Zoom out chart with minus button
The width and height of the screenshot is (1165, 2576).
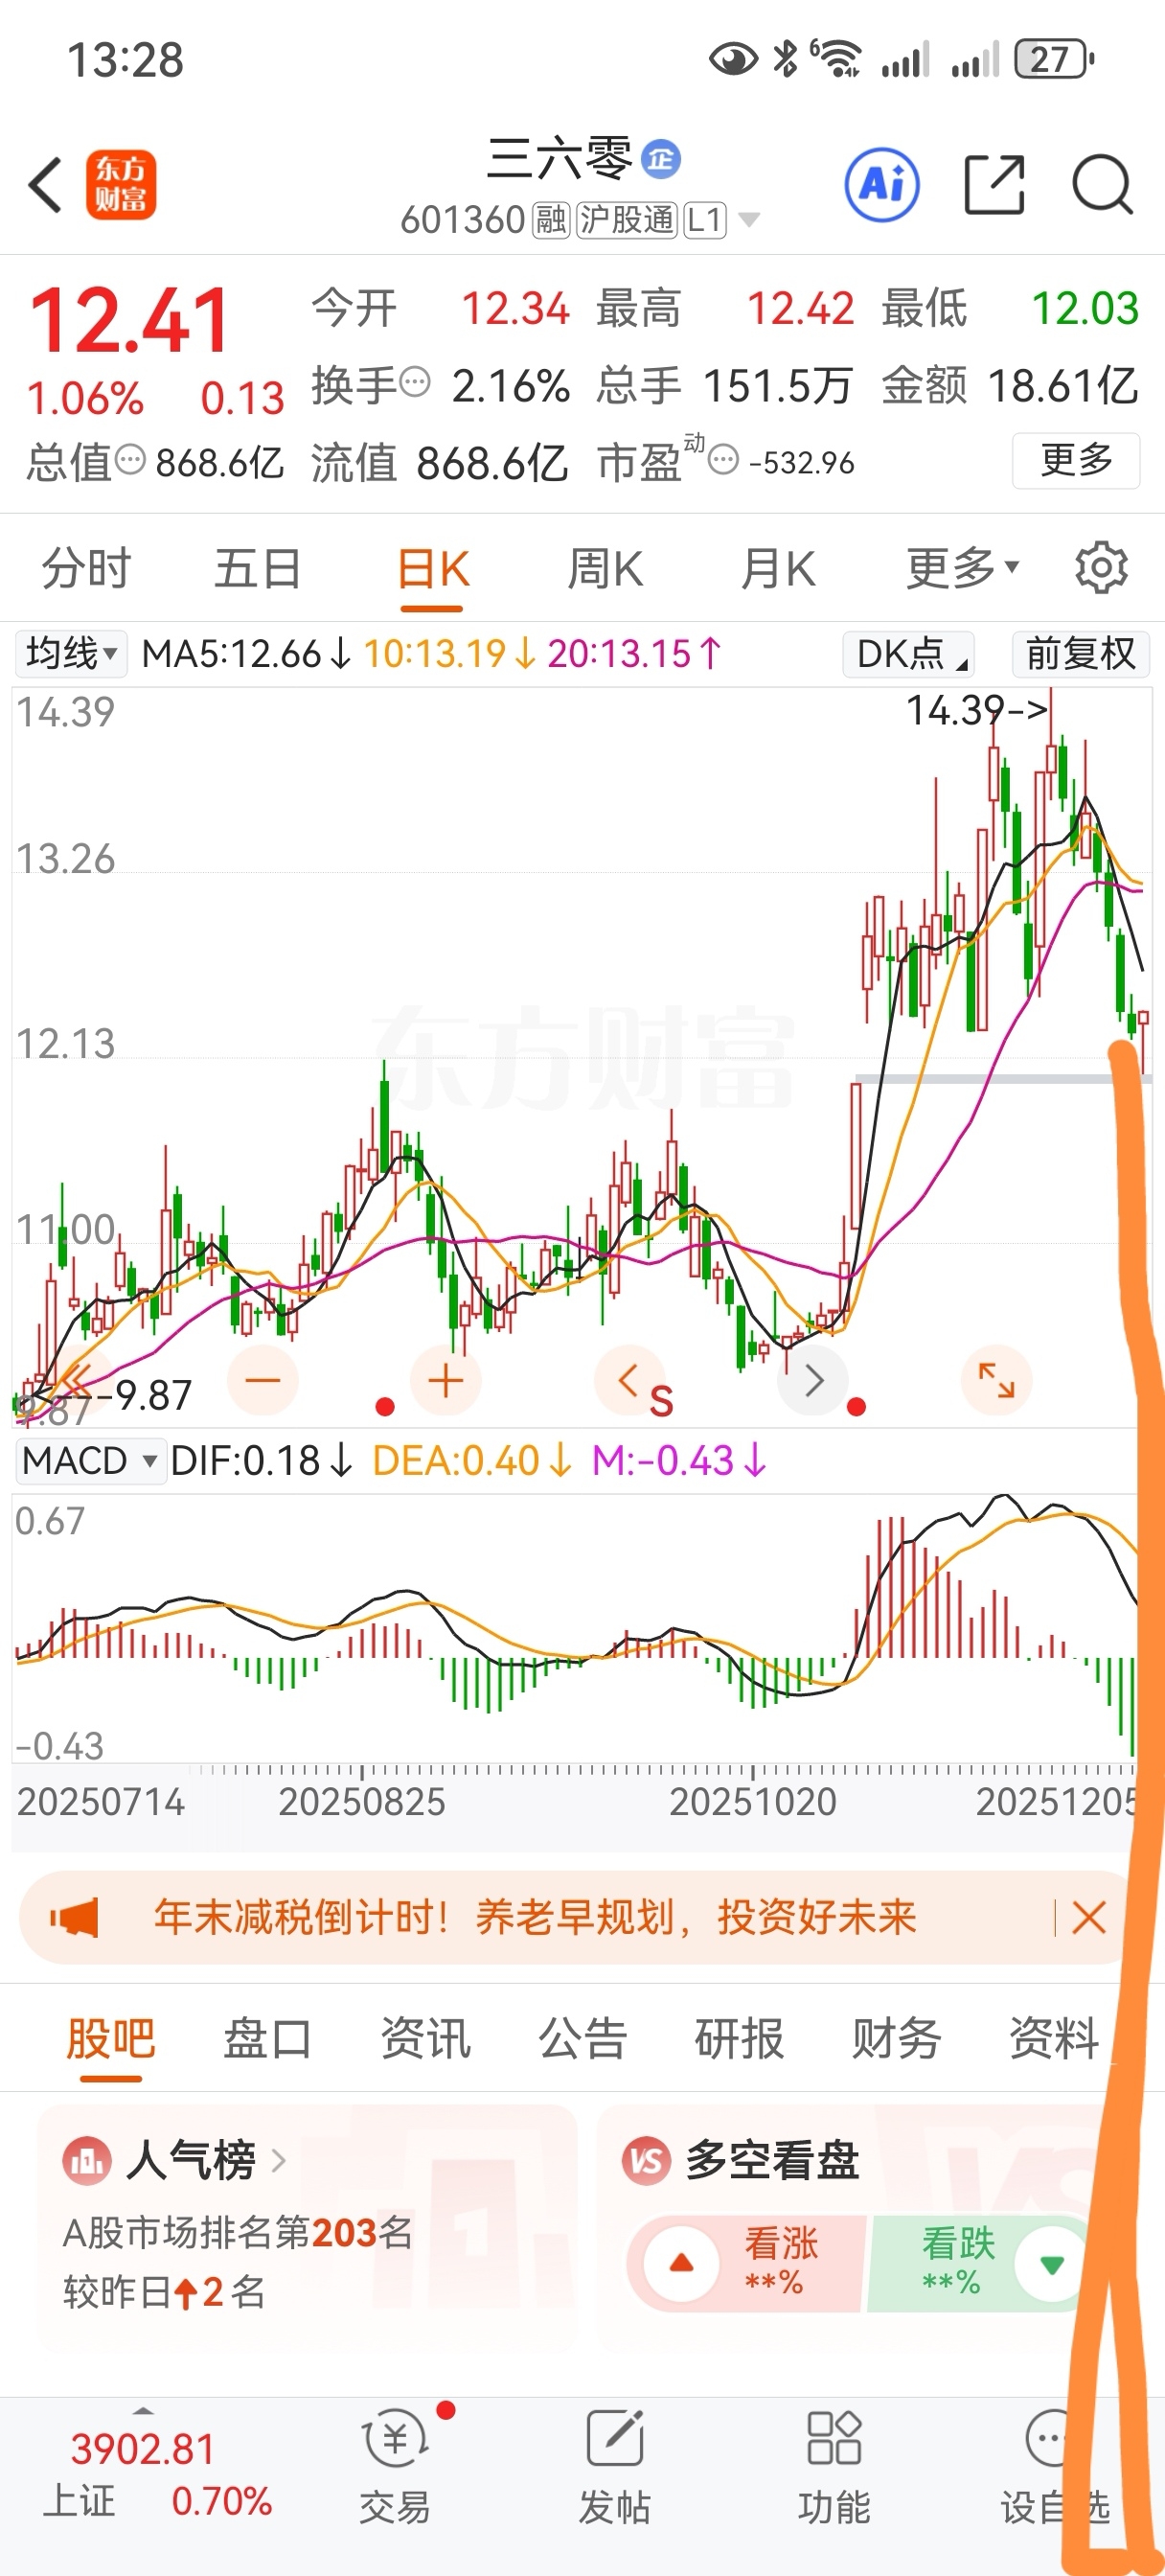click(x=262, y=1381)
